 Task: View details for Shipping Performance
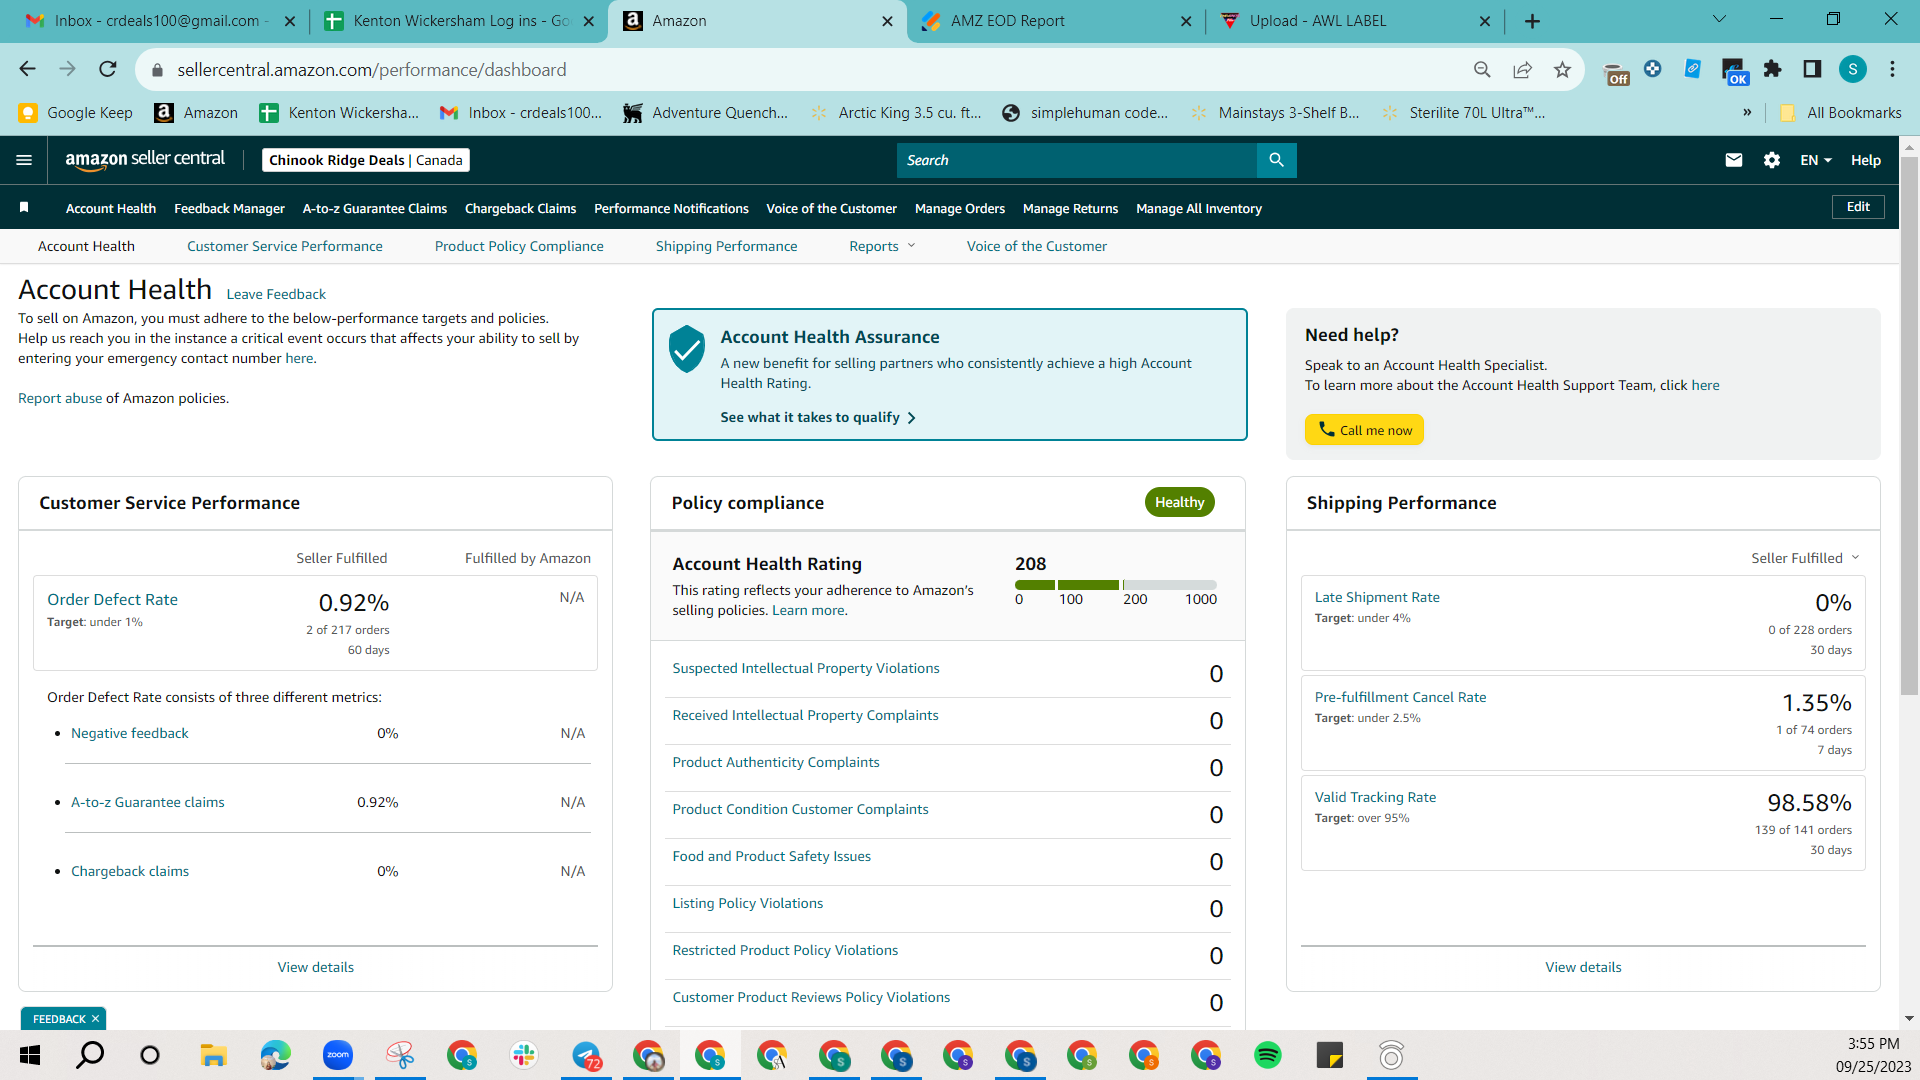1583,967
